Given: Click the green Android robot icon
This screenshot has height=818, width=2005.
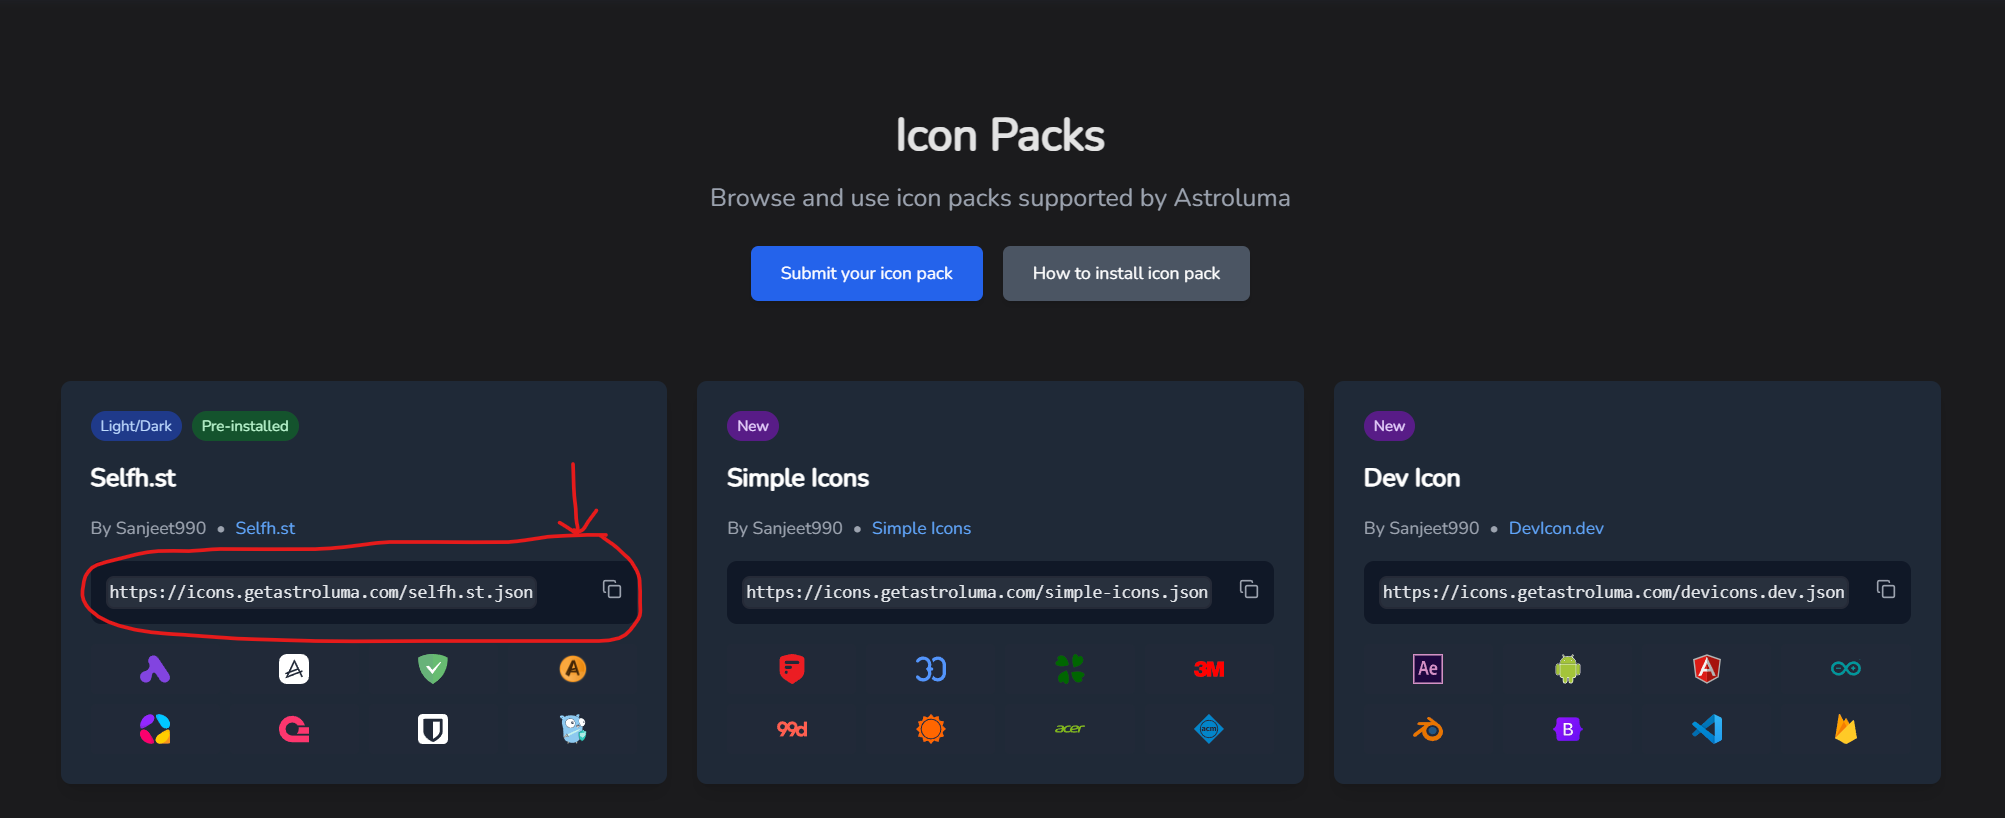Looking at the screenshot, I should pyautogui.click(x=1568, y=669).
